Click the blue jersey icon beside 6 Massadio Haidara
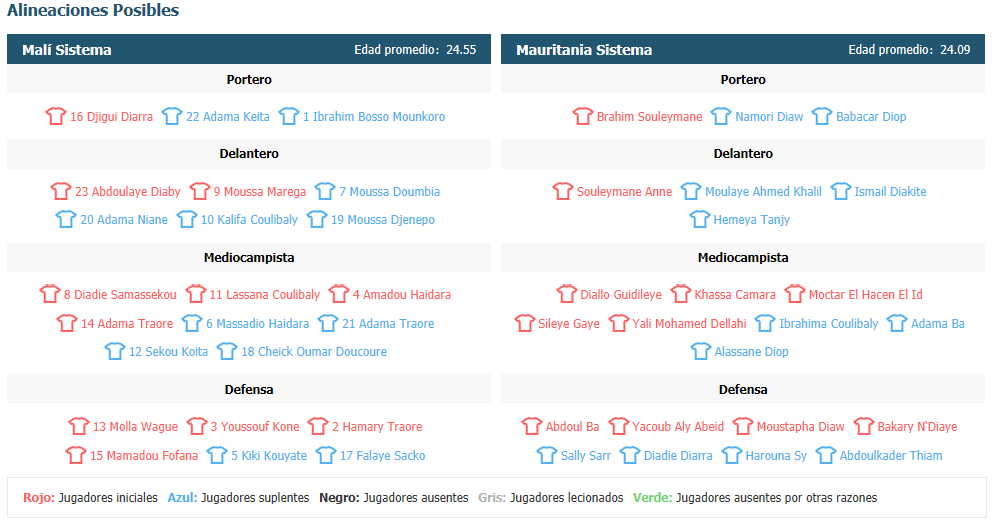This screenshot has width=993, height=522. [x=192, y=323]
